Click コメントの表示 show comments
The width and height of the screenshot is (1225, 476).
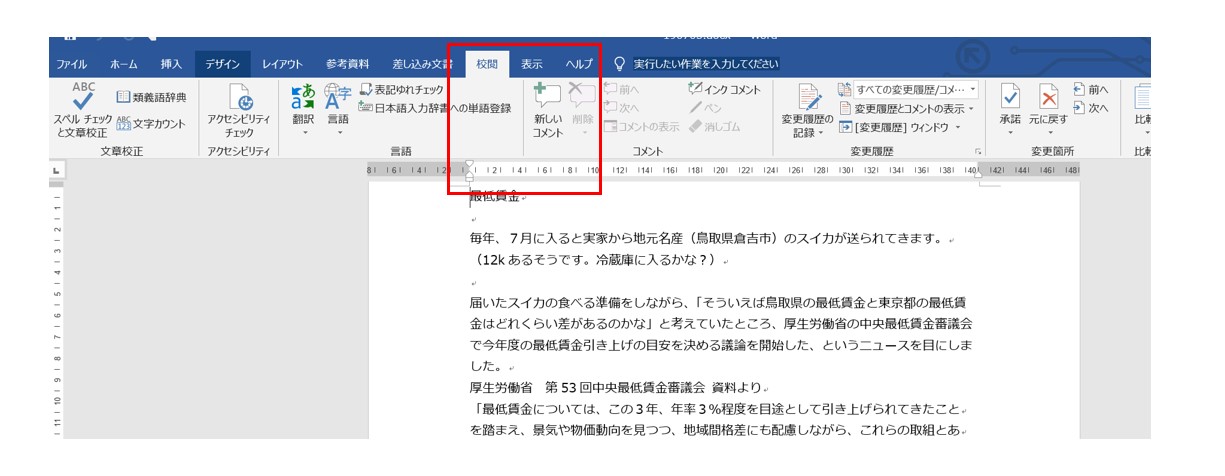click(641, 127)
